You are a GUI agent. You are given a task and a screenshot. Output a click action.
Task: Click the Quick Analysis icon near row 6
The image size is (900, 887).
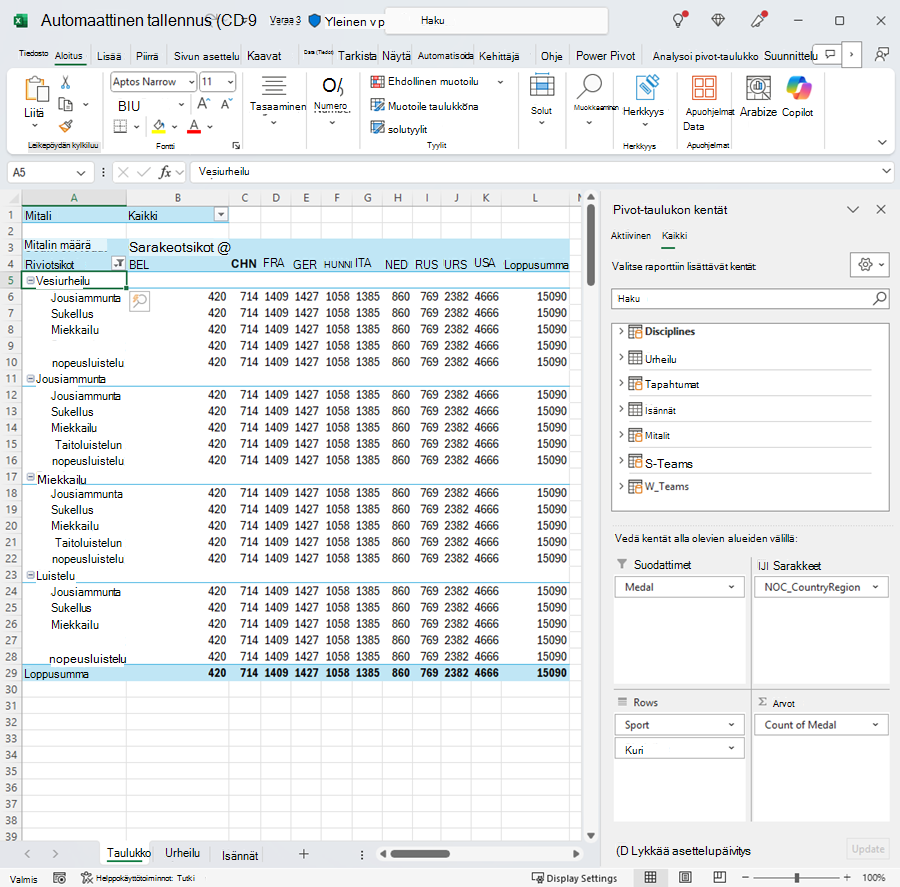click(x=139, y=301)
